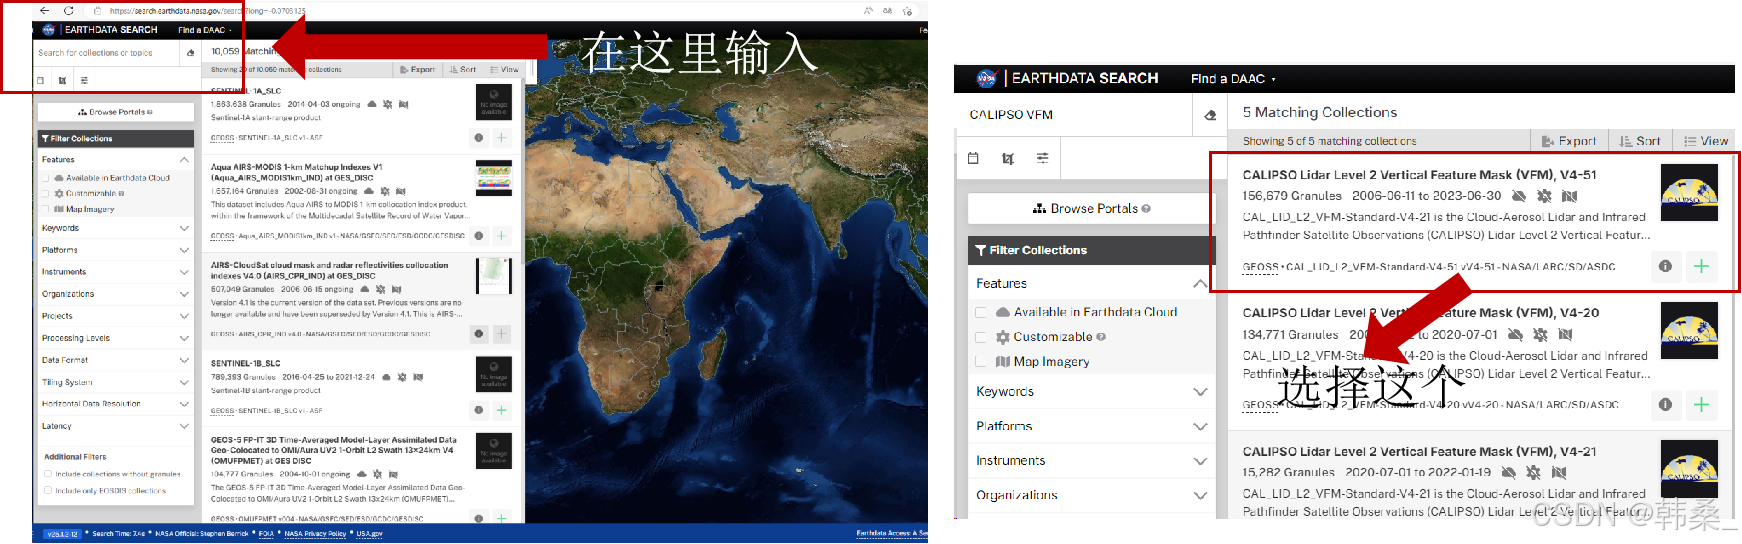Show info for SENTINEL-1A_SLC collection
This screenshot has height=544, width=1742.
[479, 137]
